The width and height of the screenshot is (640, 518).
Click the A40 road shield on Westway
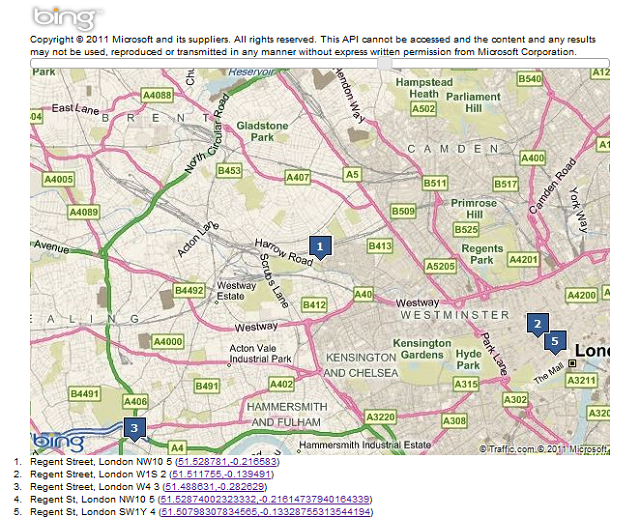364,295
